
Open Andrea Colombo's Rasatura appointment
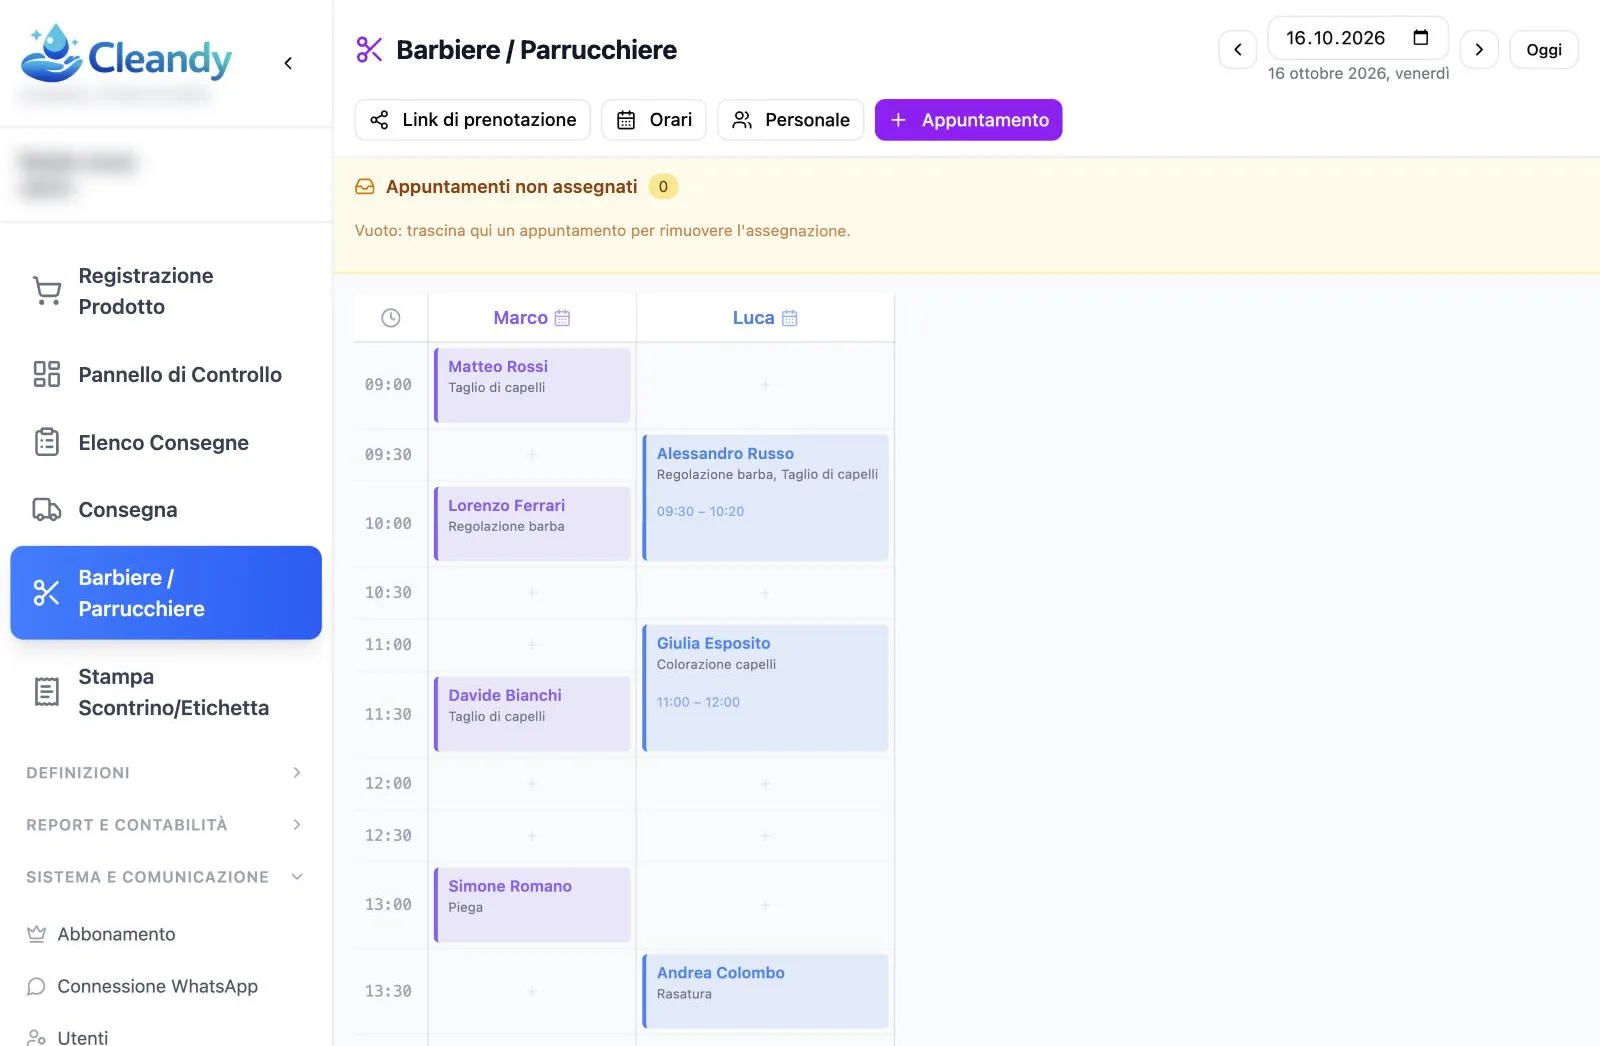coord(765,991)
